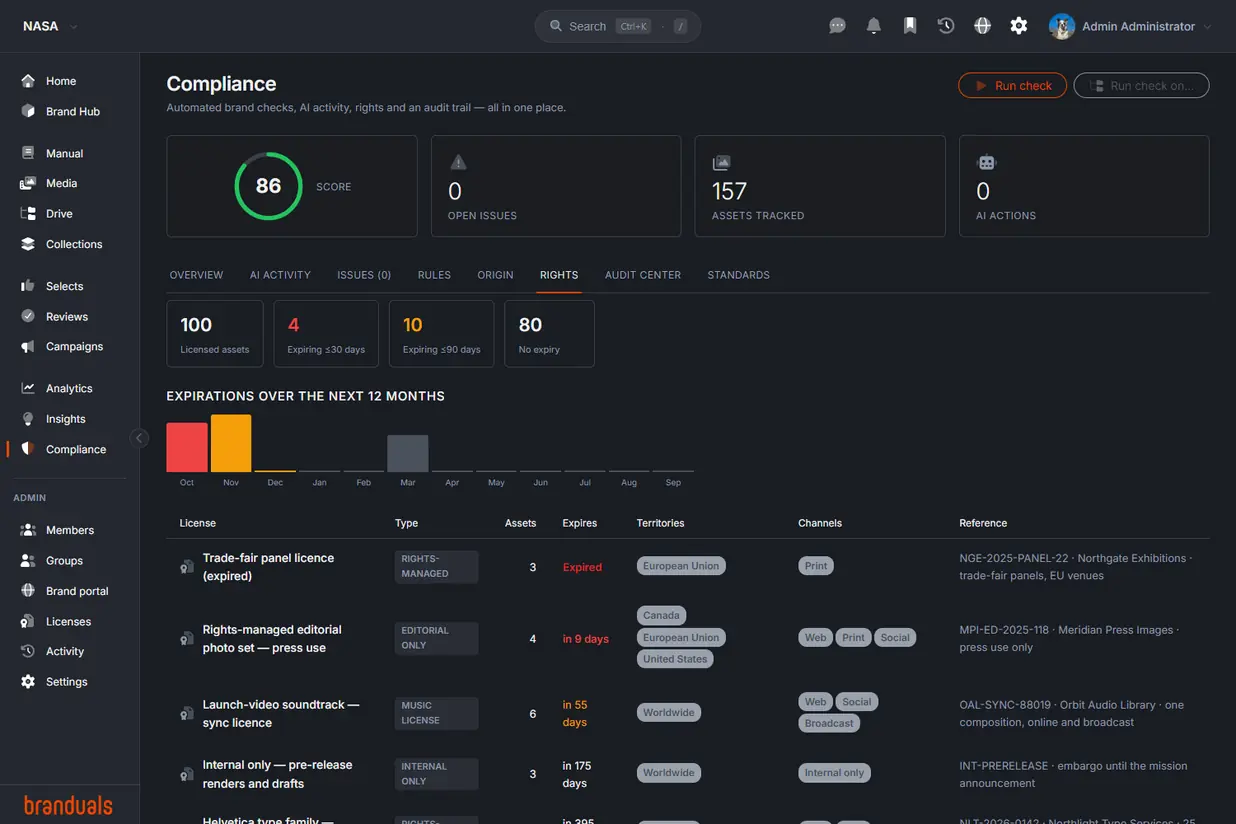Screen dimensions: 1236x824
Task: Open chat messages icon in header
Action: coord(838,26)
